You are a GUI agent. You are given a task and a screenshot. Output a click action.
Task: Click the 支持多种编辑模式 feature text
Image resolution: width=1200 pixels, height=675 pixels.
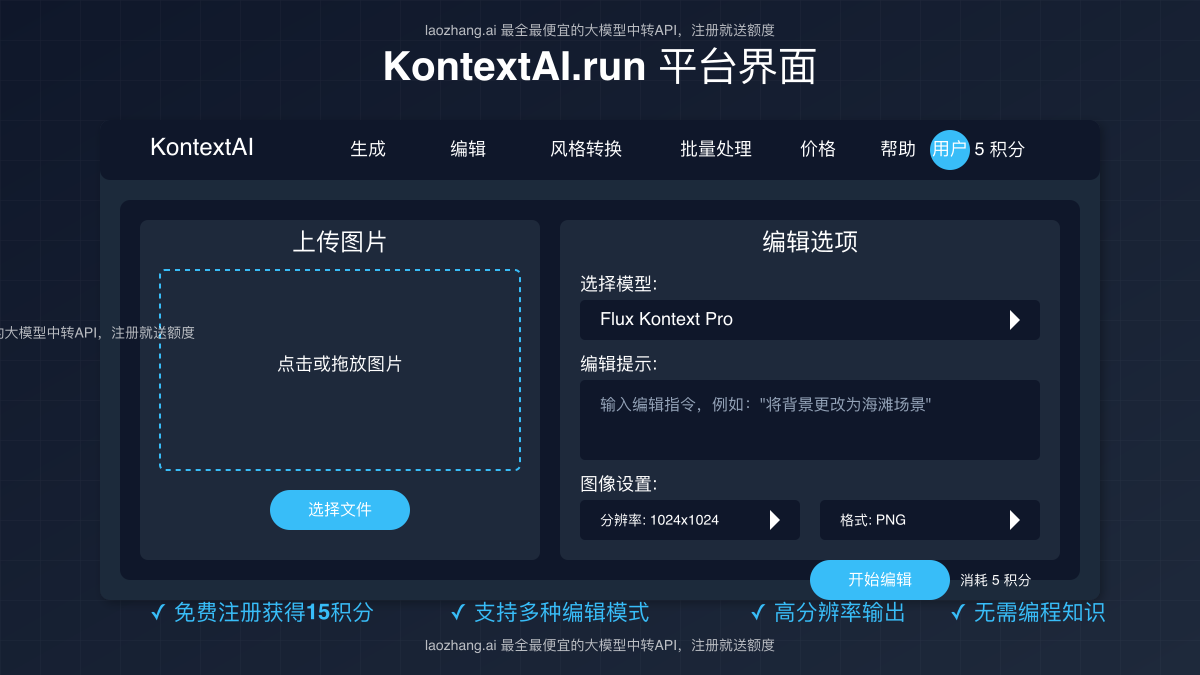[561, 612]
